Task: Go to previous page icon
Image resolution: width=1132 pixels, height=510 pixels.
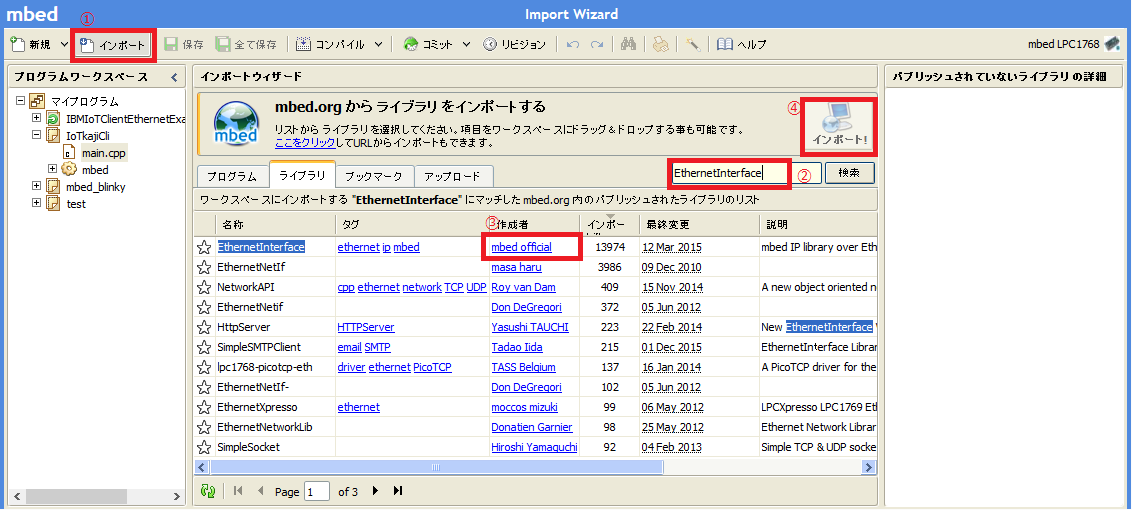Action: 261,491
